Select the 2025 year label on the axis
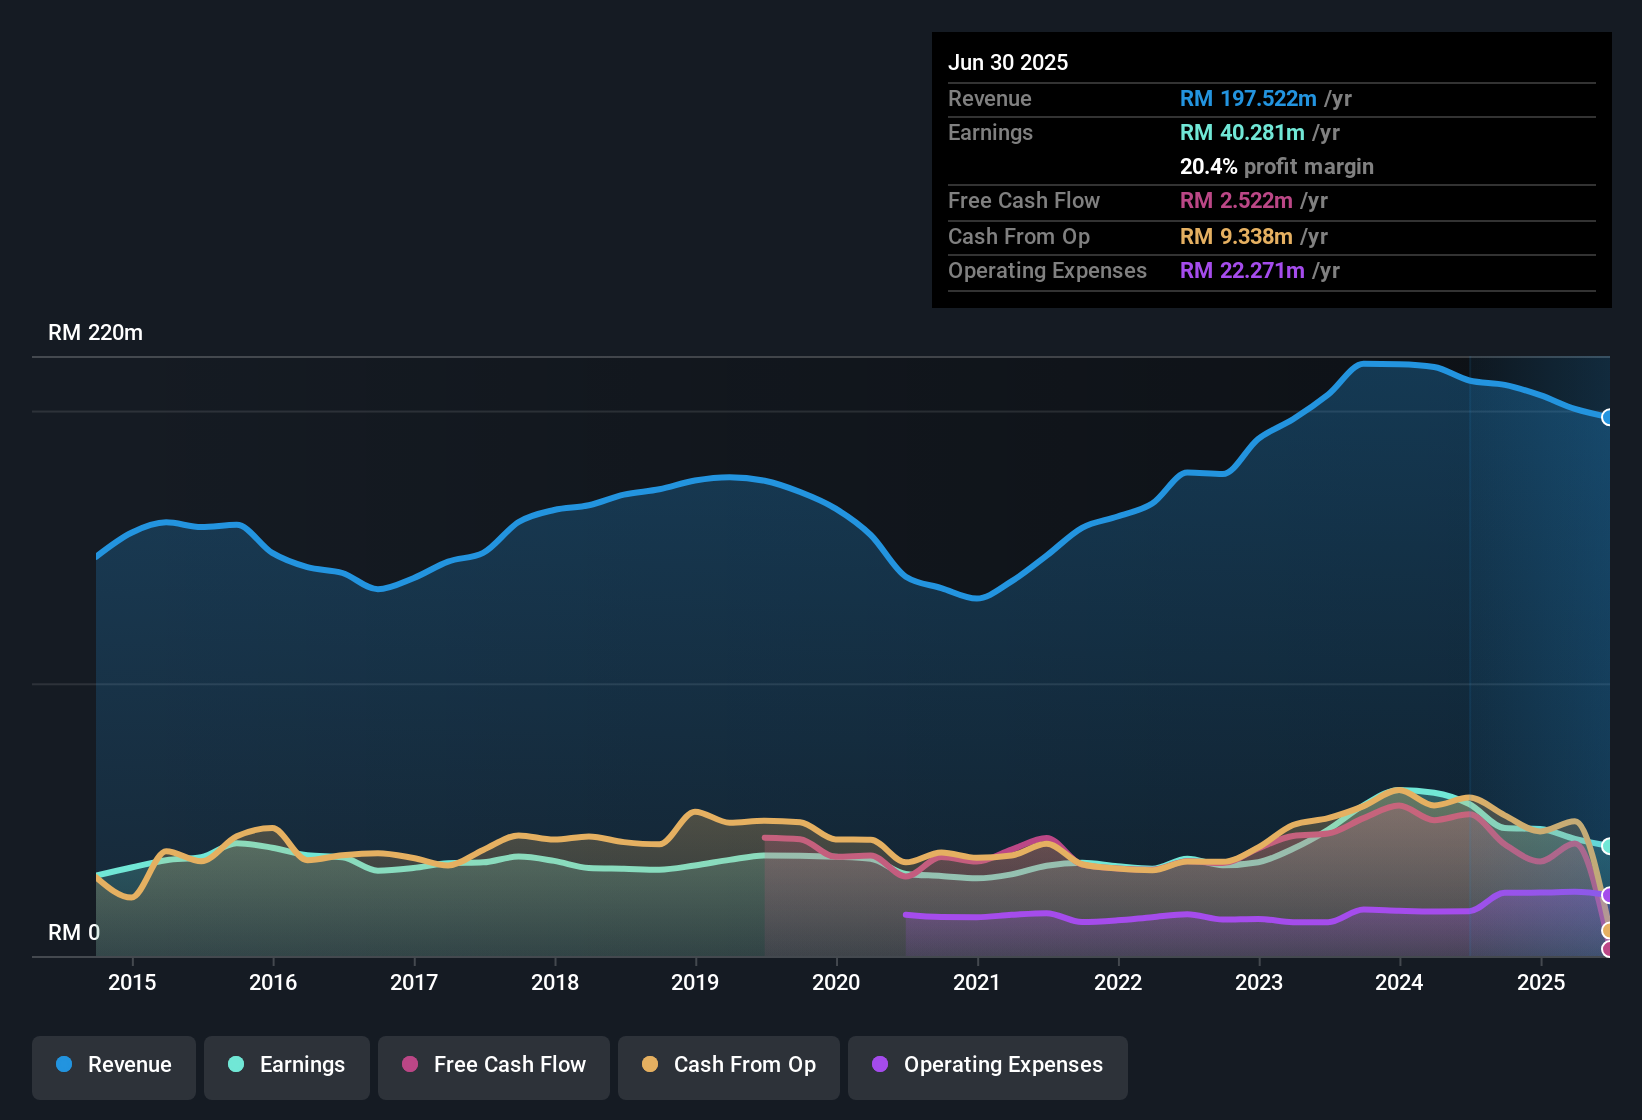 (x=1542, y=982)
